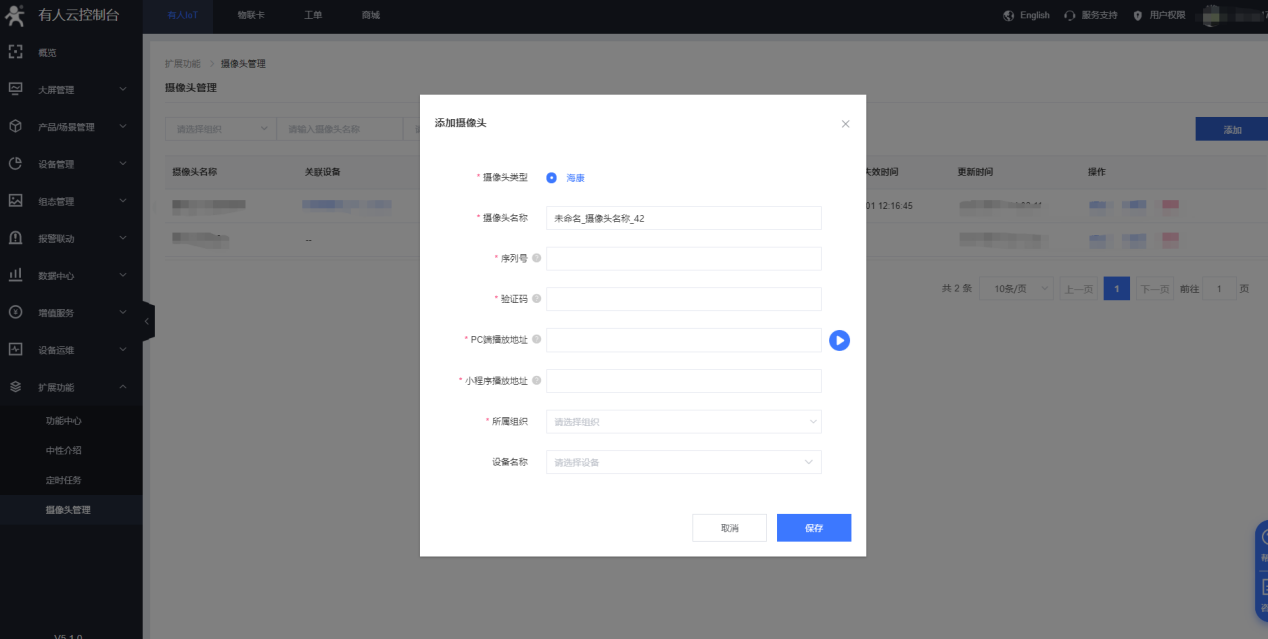Click the 取消 button
The width and height of the screenshot is (1268, 639).
[x=729, y=528]
